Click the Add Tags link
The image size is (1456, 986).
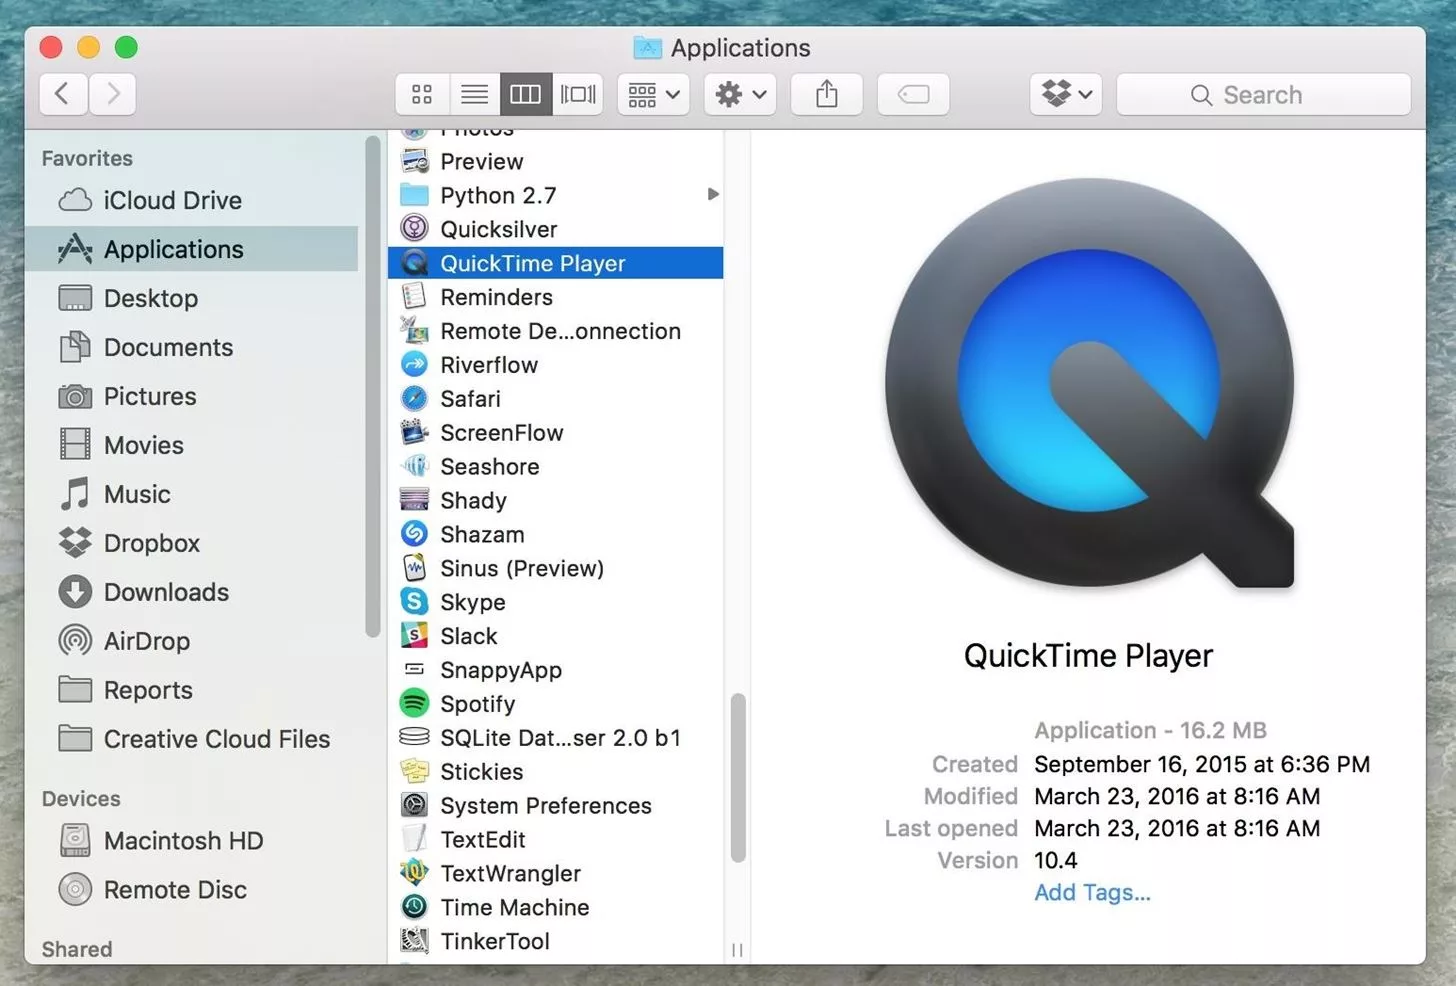[x=1092, y=892]
